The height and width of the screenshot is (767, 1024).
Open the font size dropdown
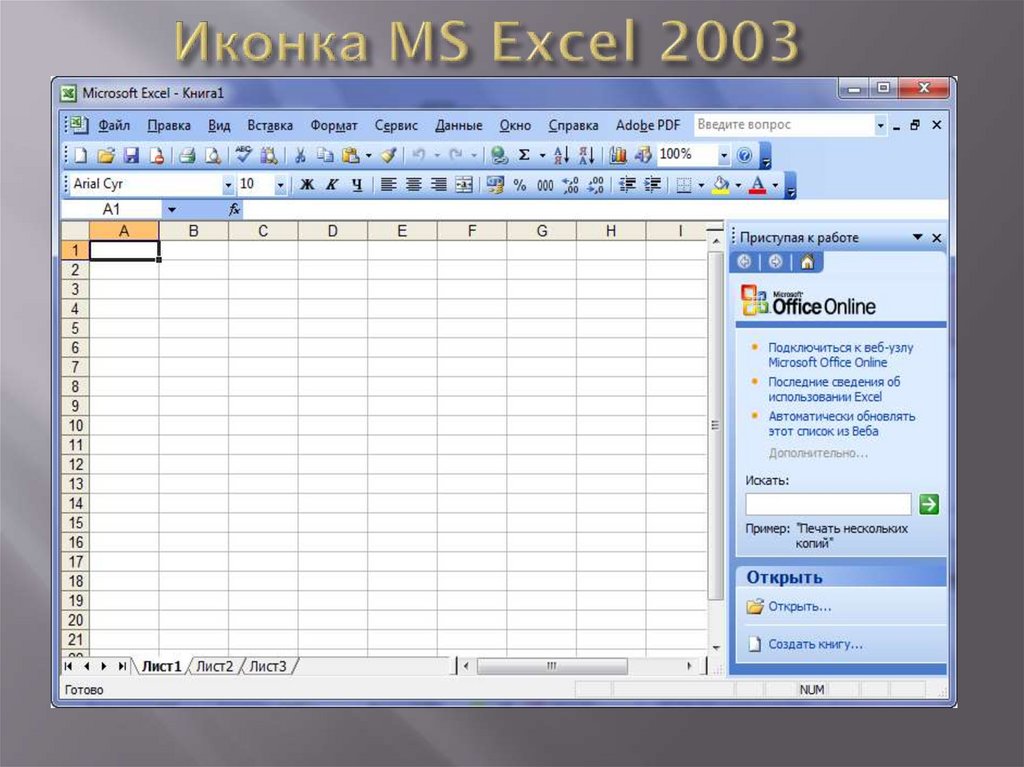[x=280, y=186]
